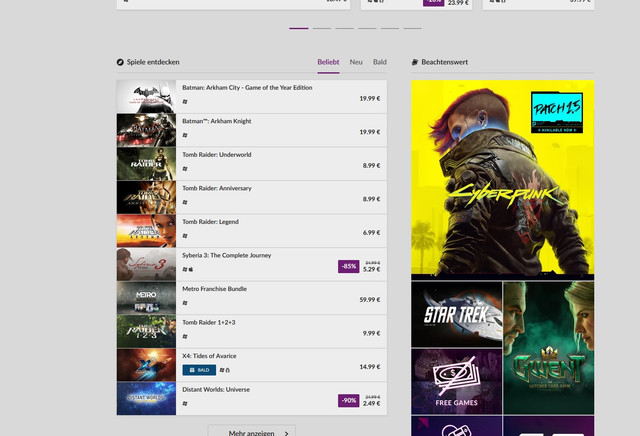Click Tomb Raider 1+2+3 cover thumbnail
Image resolution: width=640 pixels, height=436 pixels.
[x=146, y=331]
